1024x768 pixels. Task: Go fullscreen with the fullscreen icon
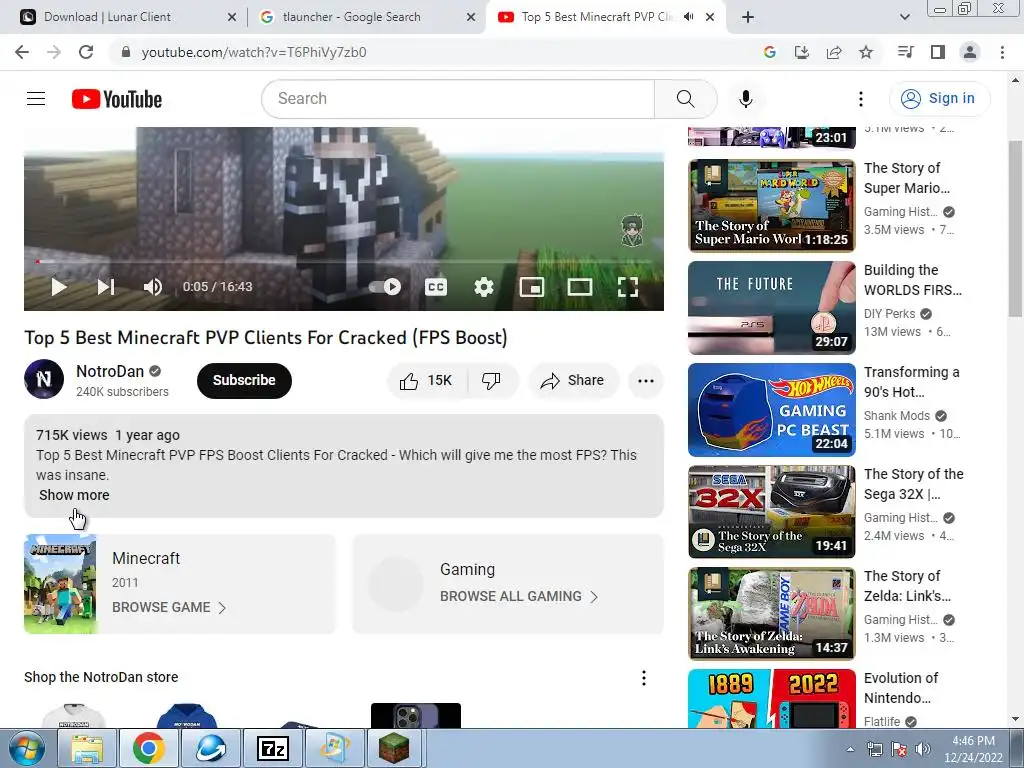pyautogui.click(x=628, y=287)
